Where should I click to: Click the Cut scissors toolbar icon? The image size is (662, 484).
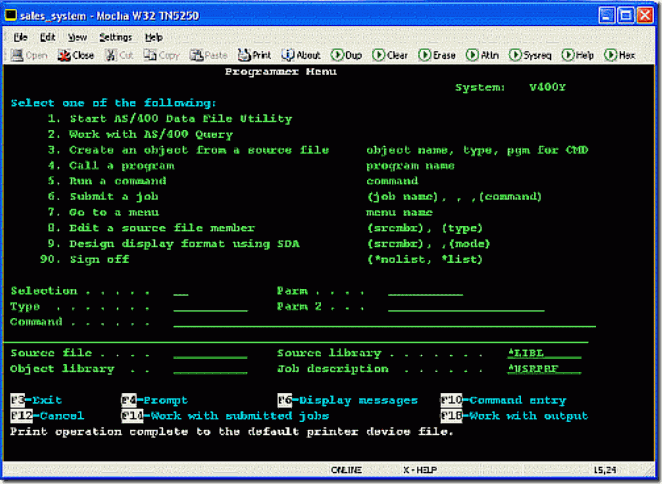point(119,55)
